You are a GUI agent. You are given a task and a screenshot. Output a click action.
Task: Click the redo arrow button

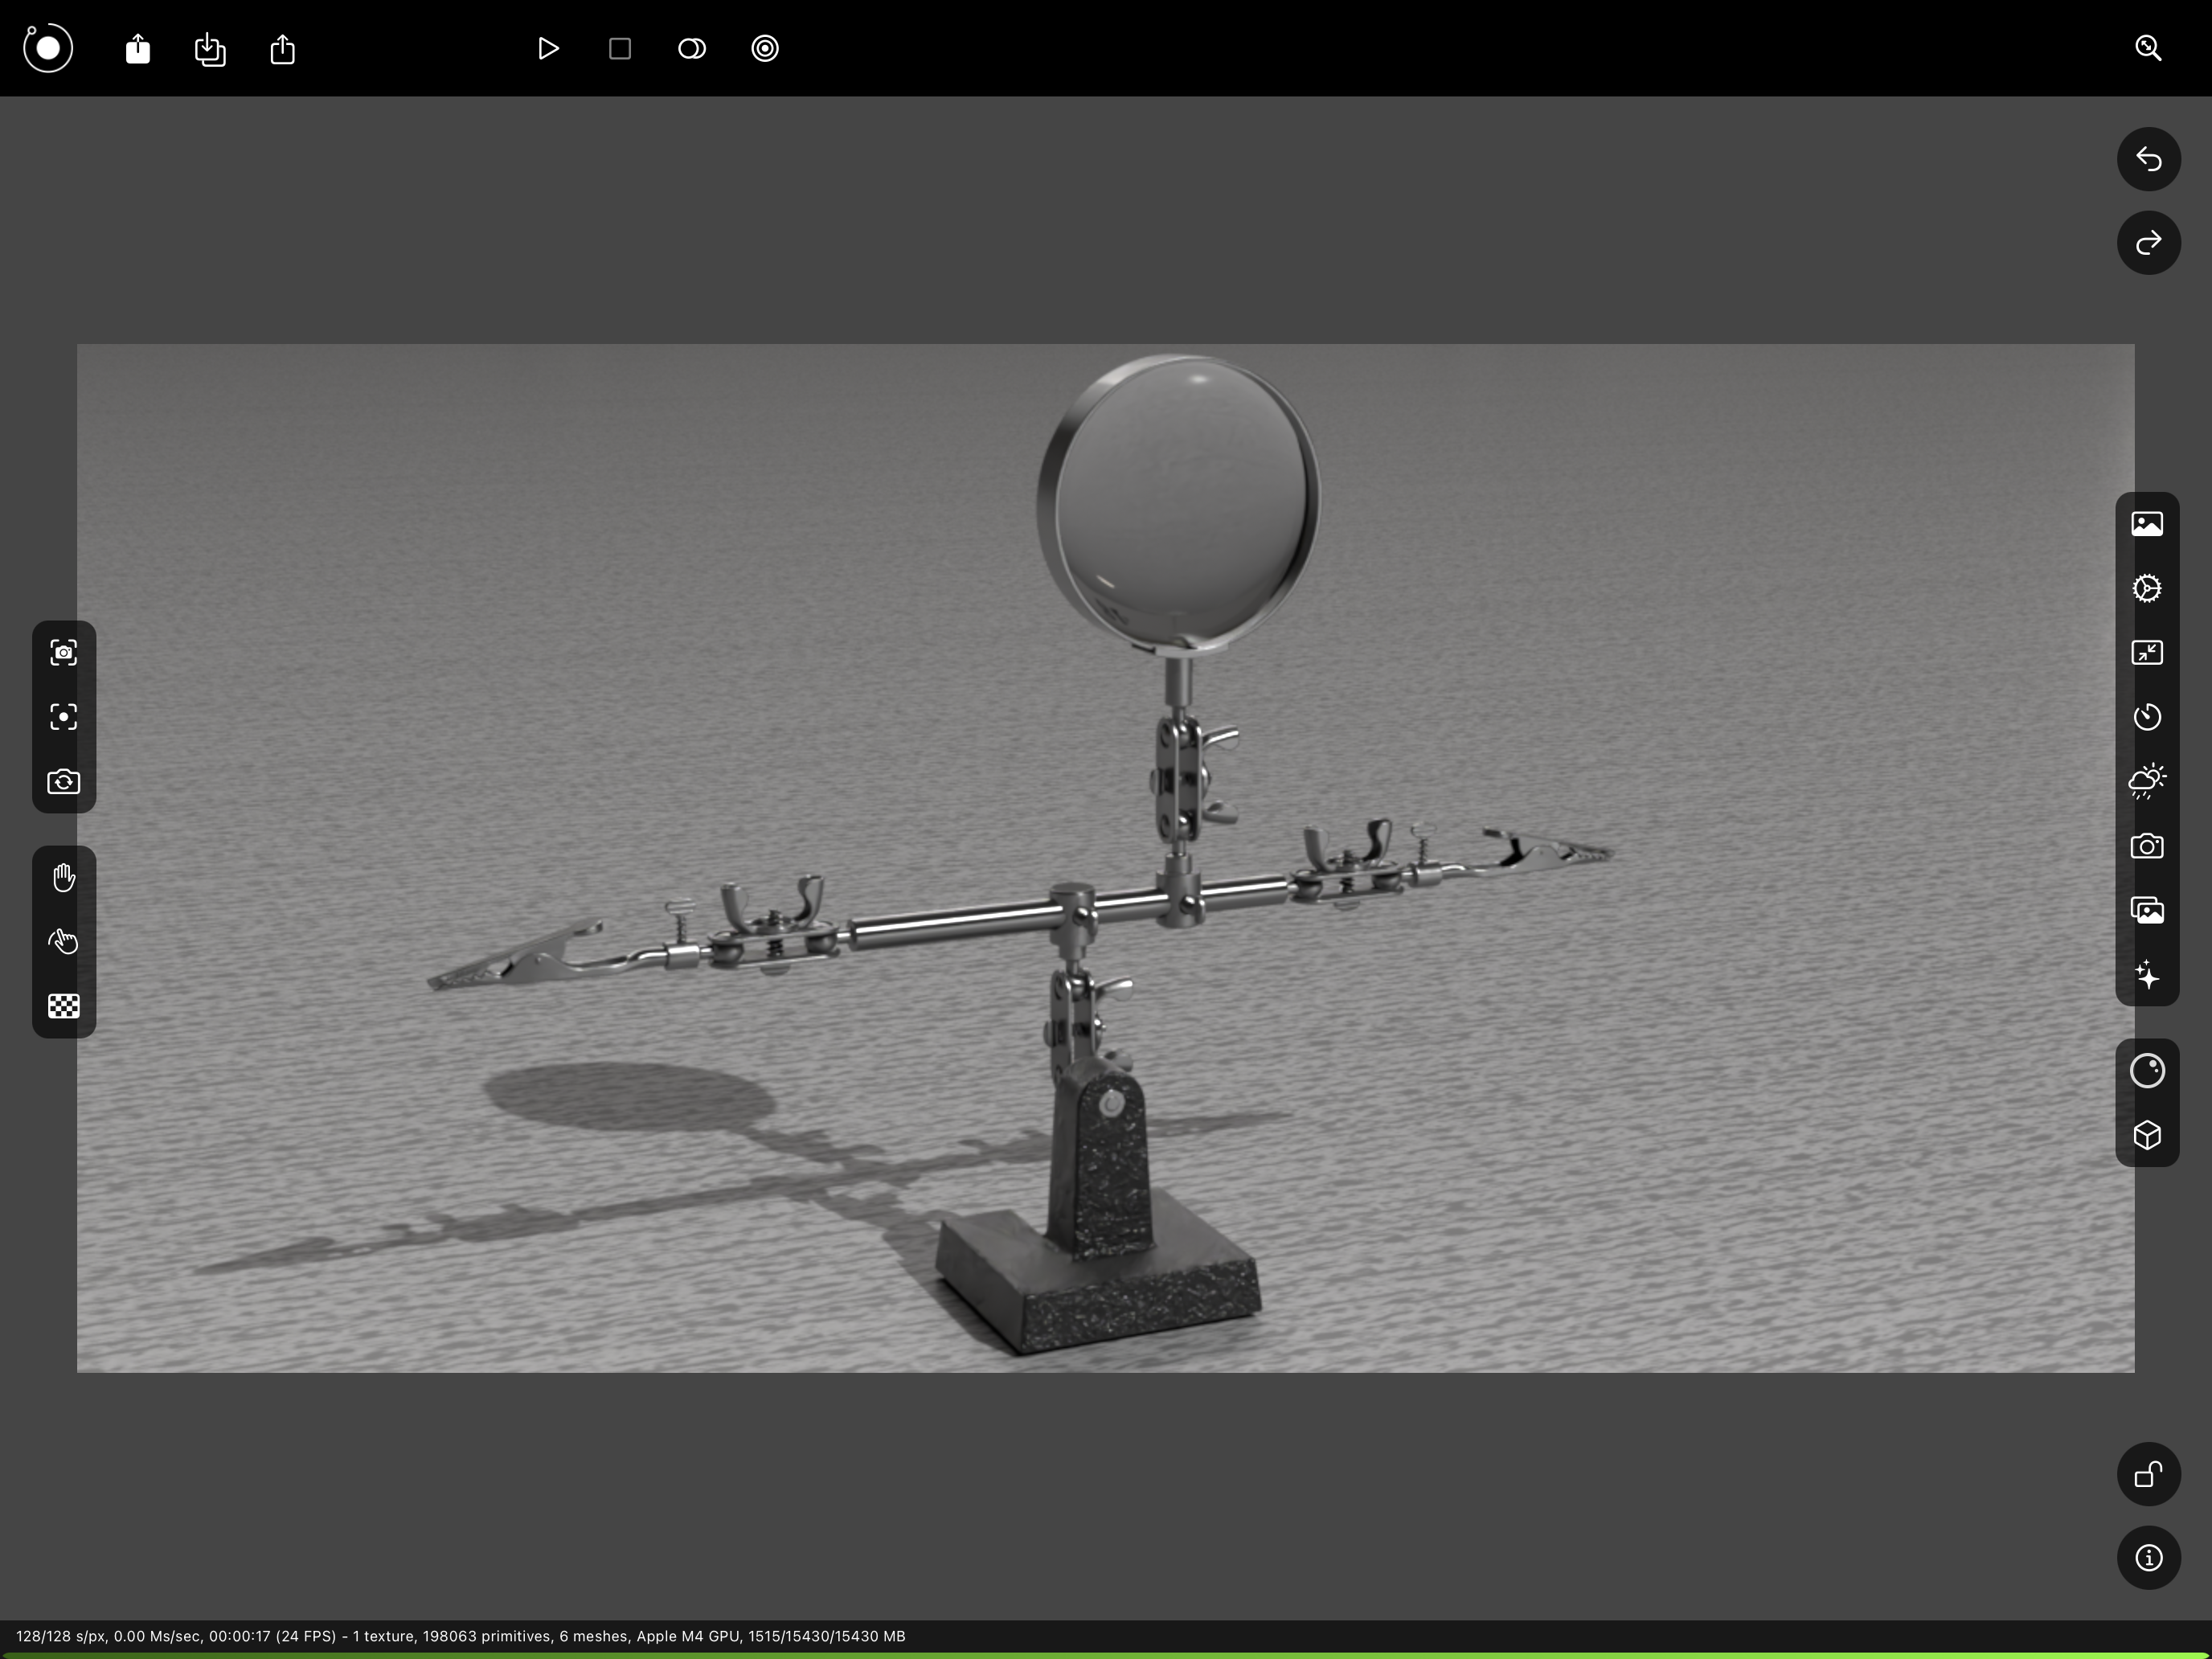click(2148, 243)
